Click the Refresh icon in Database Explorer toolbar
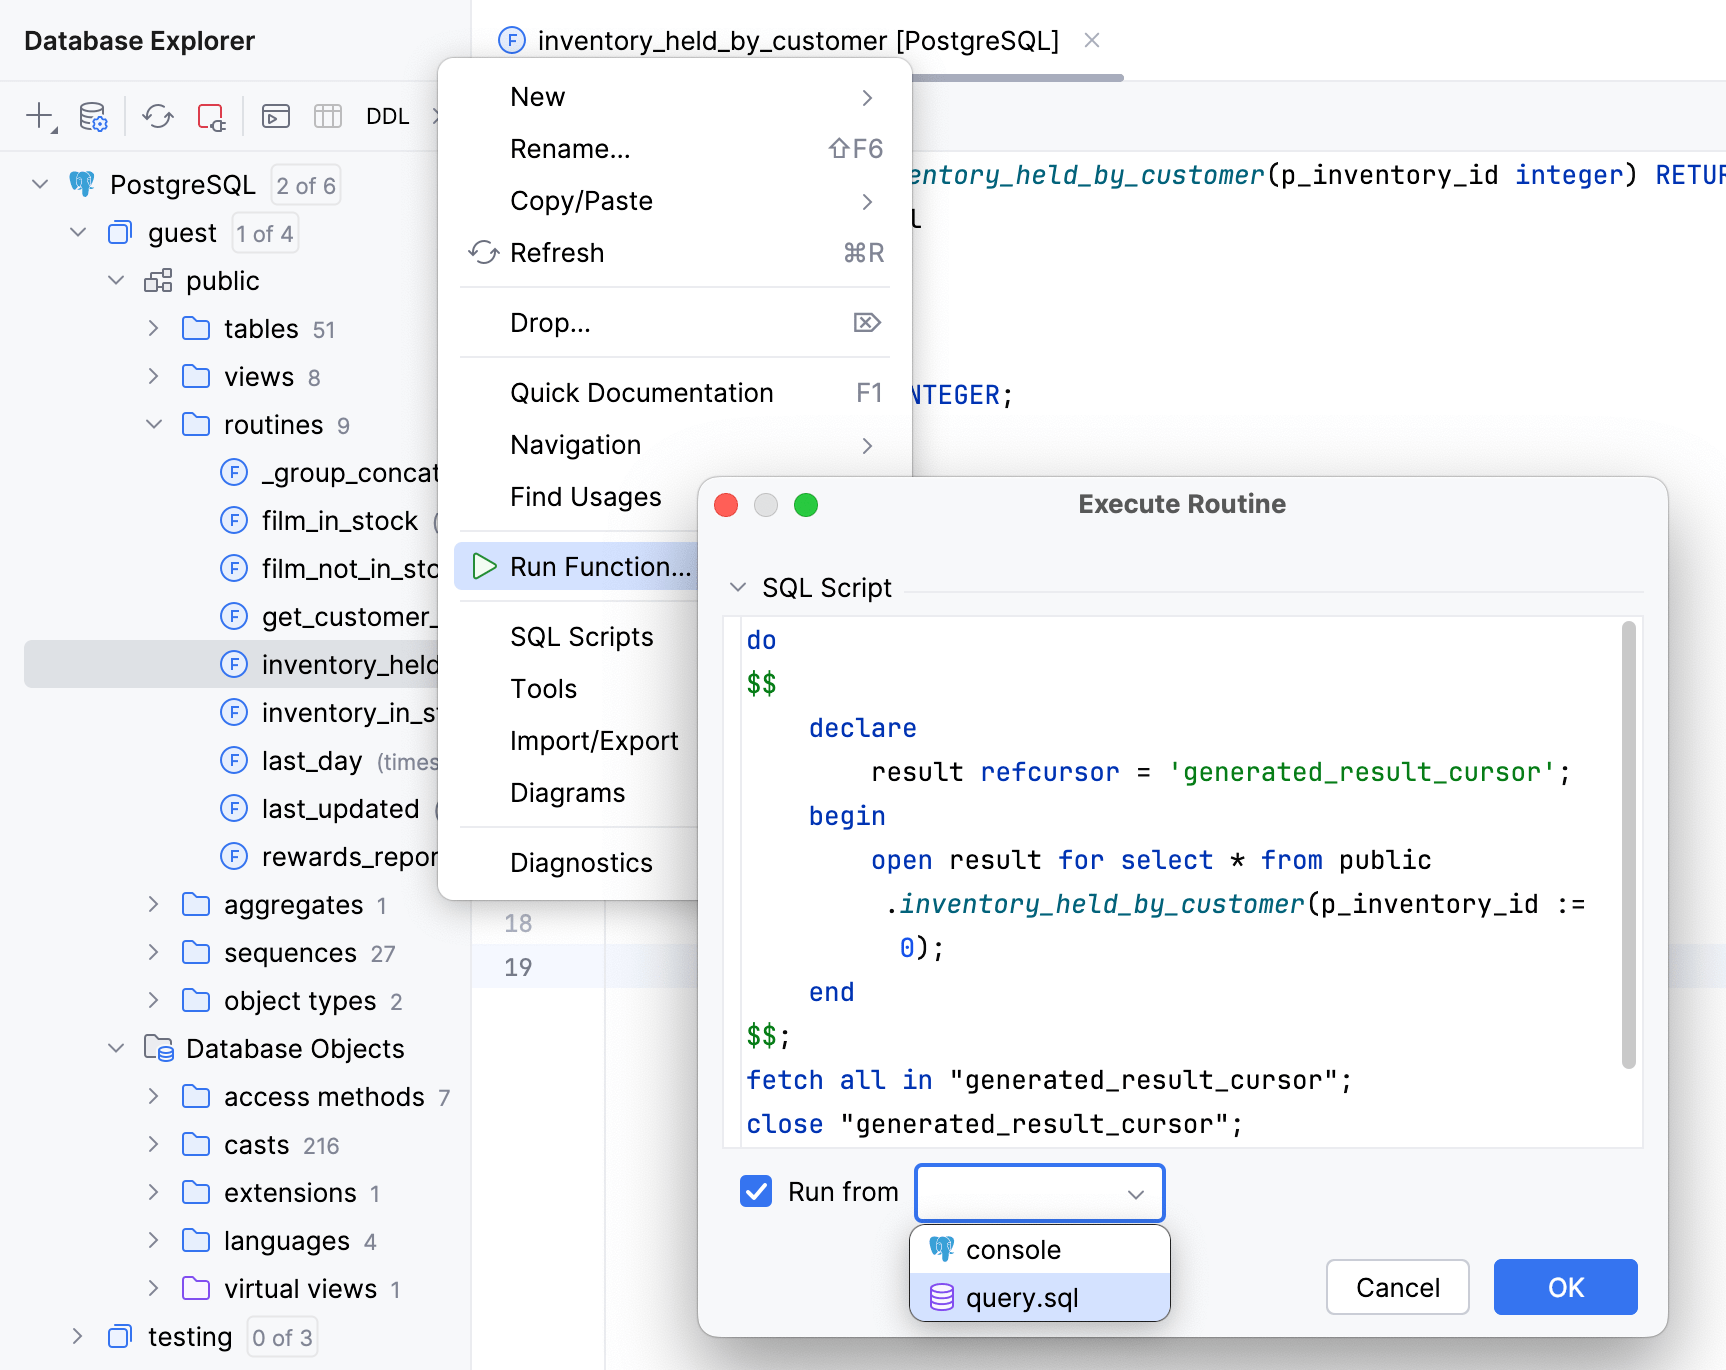Viewport: 1726px width, 1370px height. click(158, 116)
